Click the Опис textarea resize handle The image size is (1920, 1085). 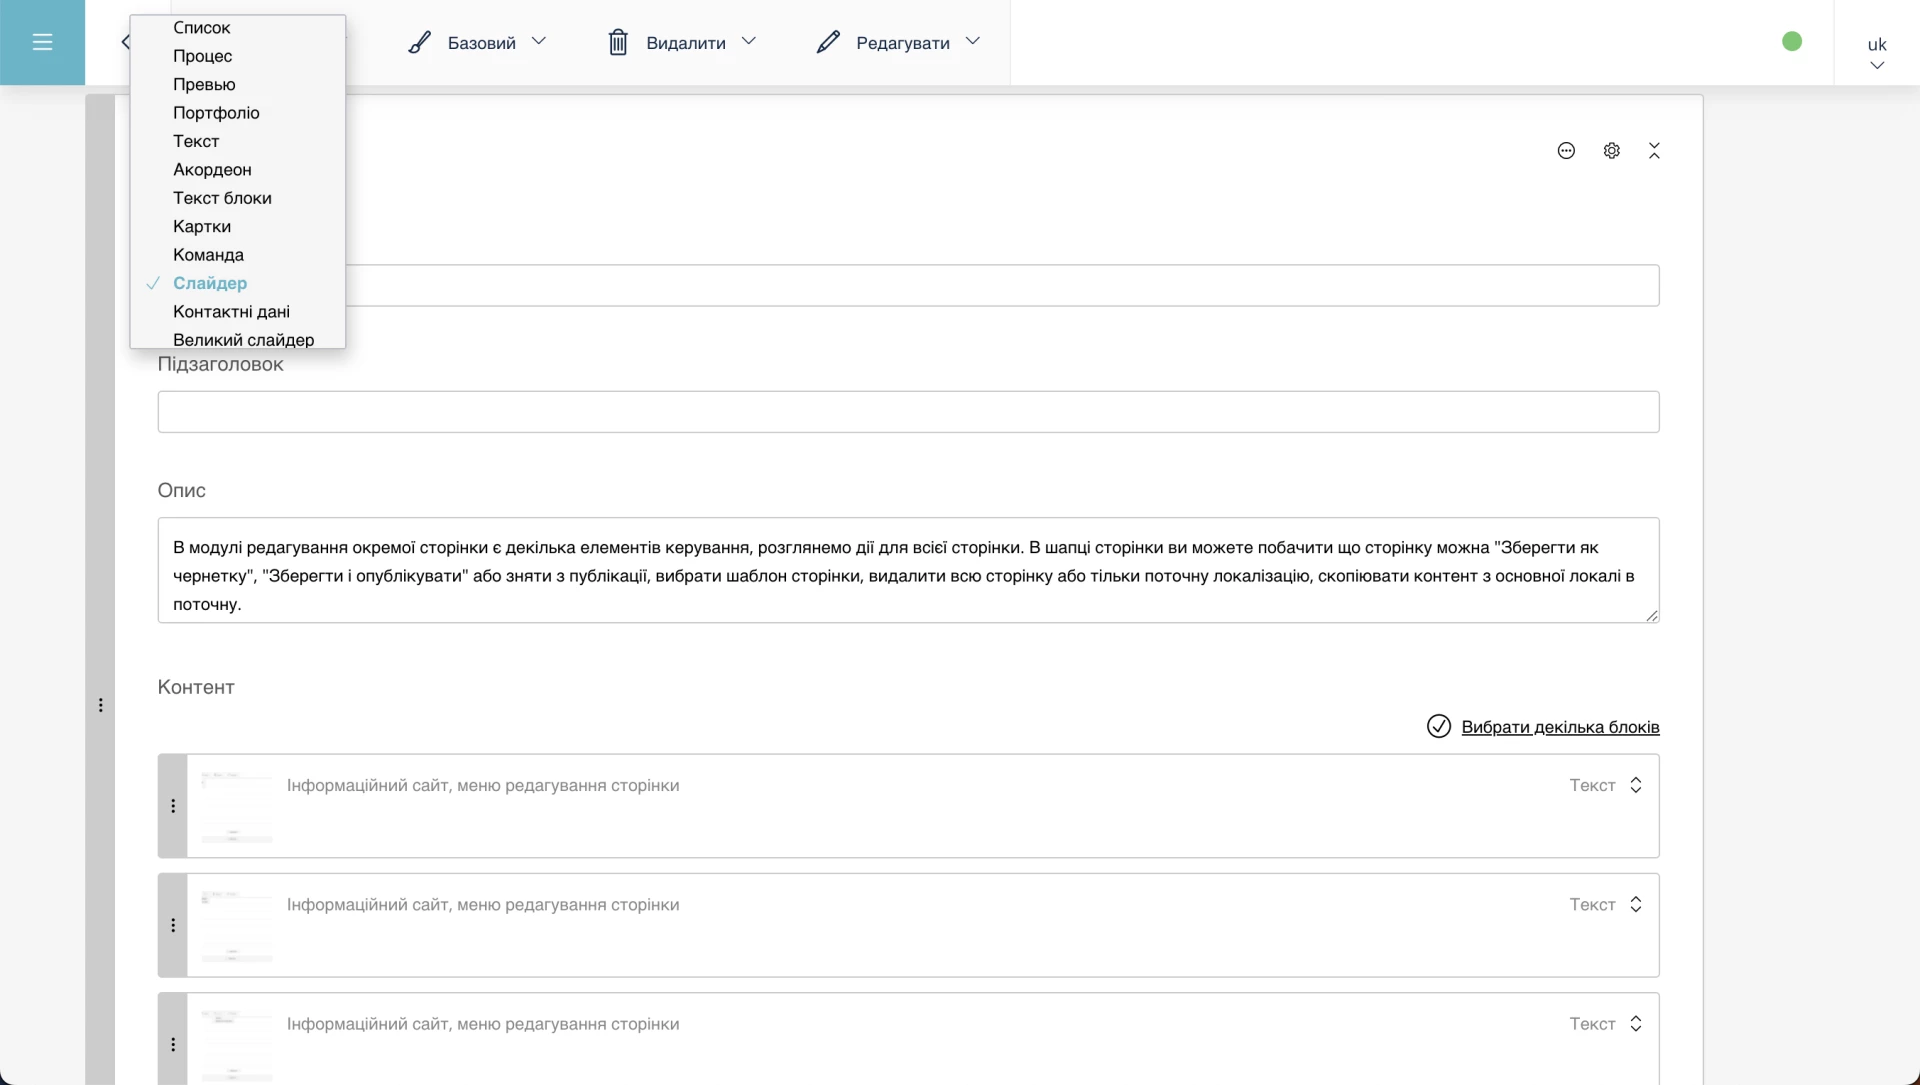click(1652, 616)
